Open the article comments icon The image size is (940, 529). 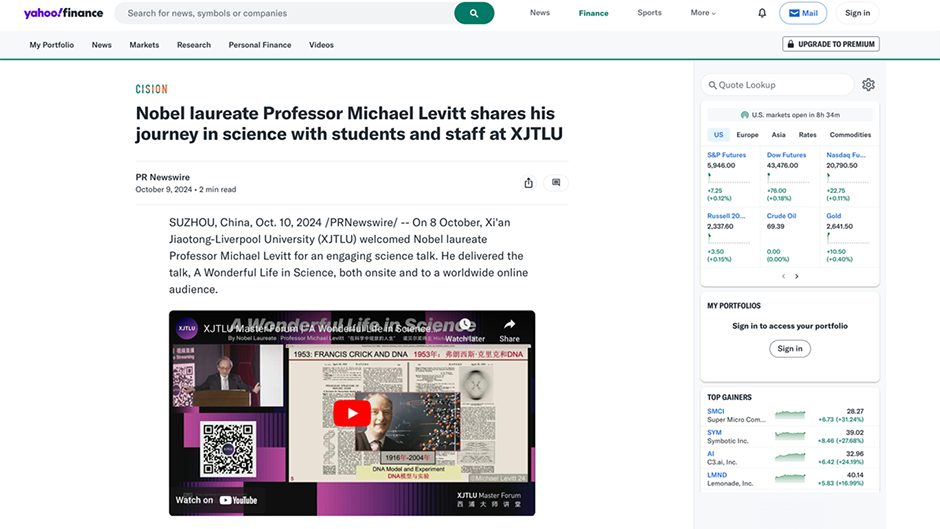click(556, 182)
